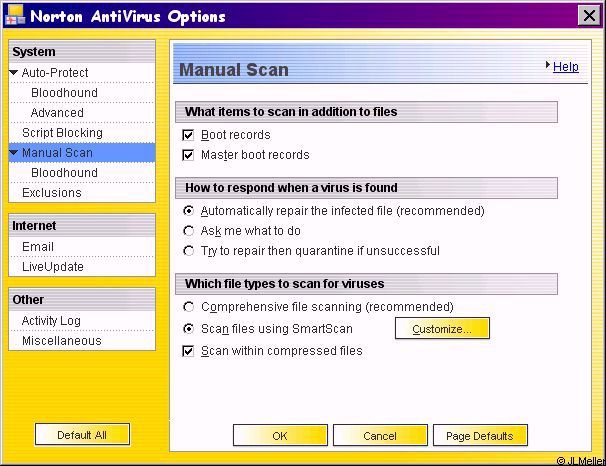Open the Auto-Protect settings page
Viewport: 606px width, 466px height.
click(55, 73)
